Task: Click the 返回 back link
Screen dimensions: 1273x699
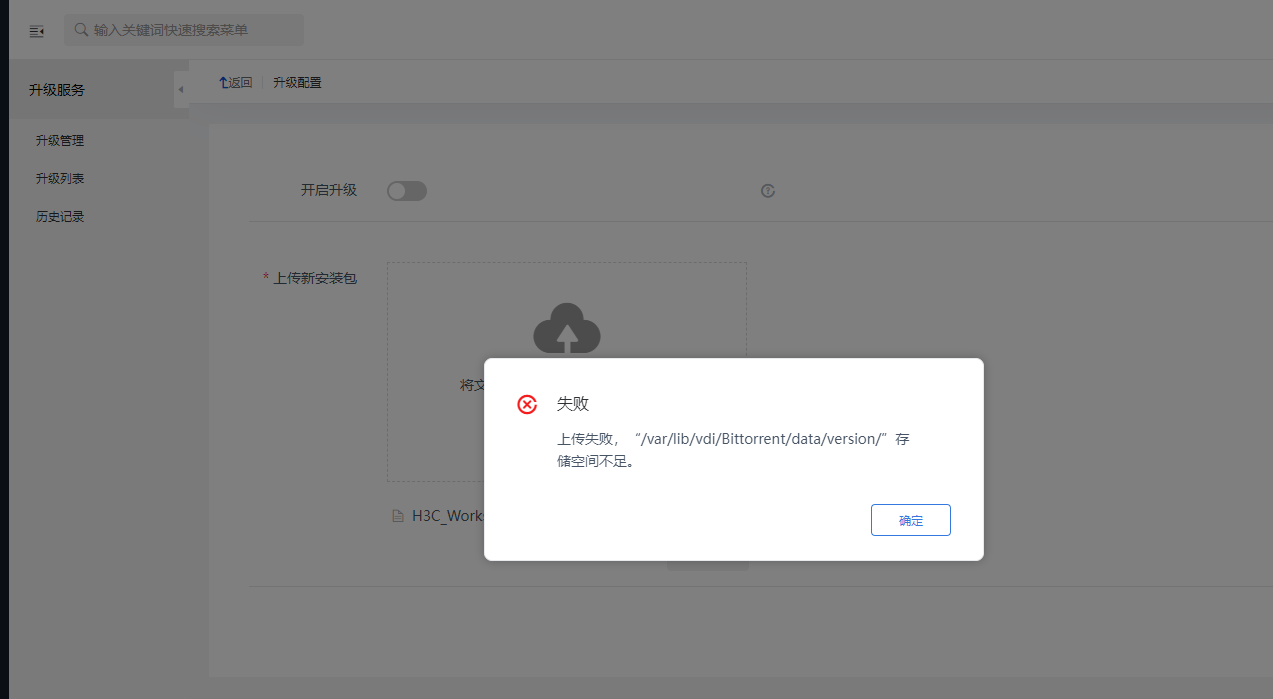Action: coord(236,82)
